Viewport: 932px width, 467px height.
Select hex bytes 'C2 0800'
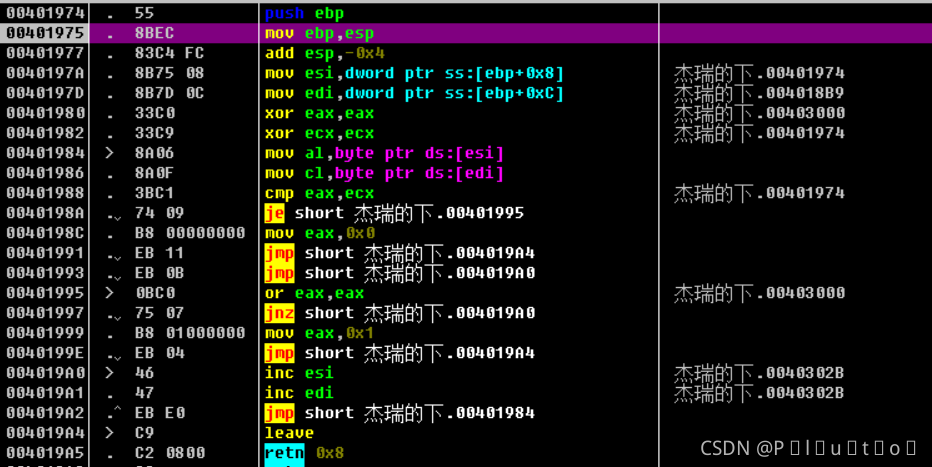tap(169, 452)
